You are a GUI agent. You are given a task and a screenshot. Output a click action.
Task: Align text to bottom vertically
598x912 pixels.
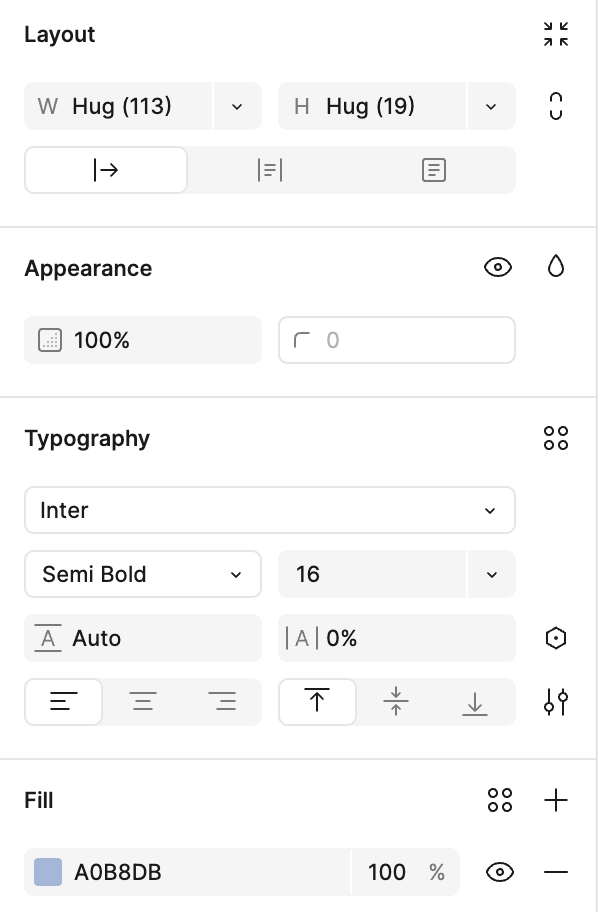click(x=475, y=702)
